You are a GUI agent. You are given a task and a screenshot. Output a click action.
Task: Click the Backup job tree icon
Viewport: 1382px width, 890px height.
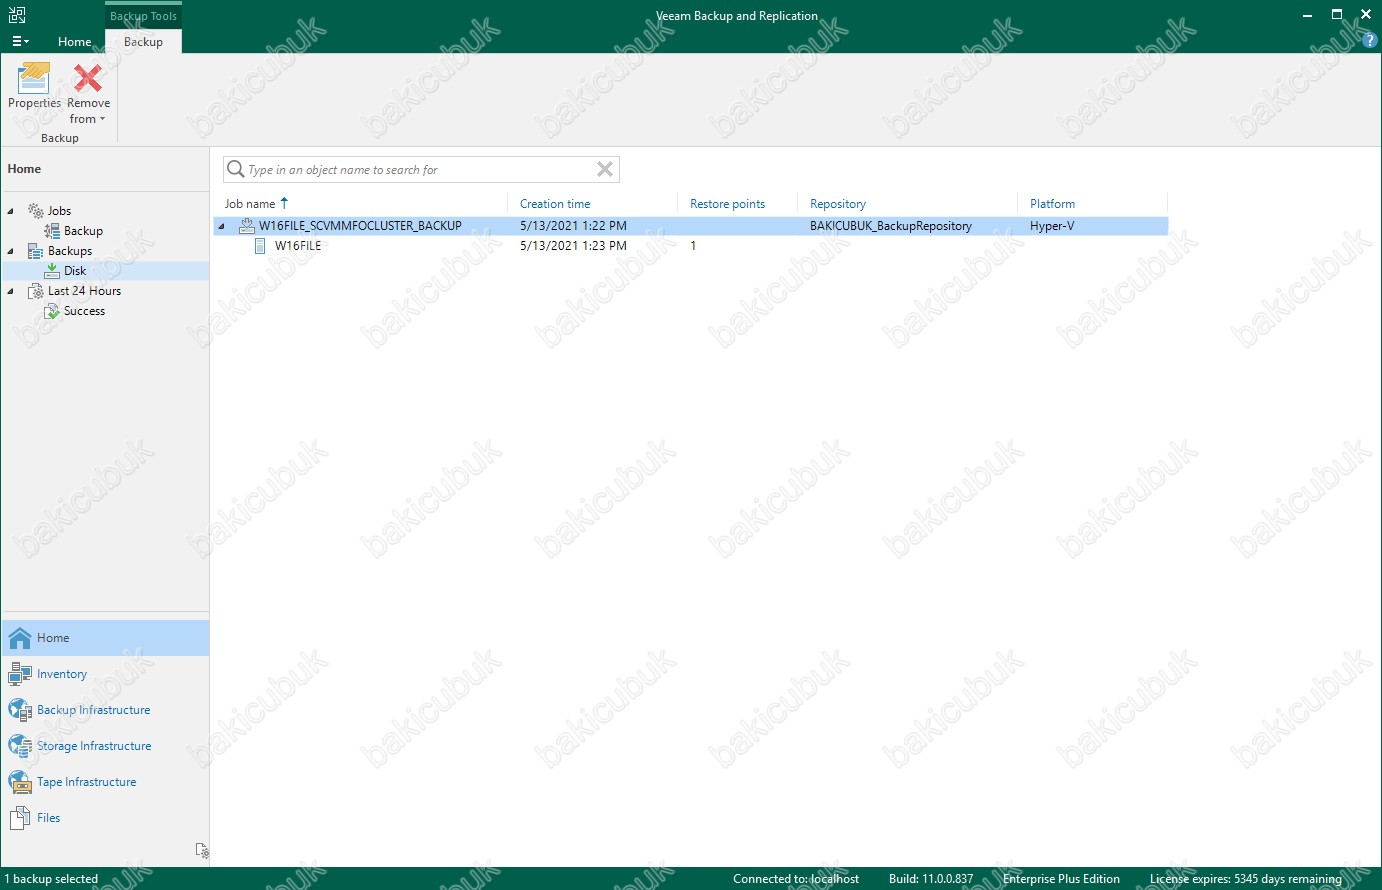[x=52, y=231]
